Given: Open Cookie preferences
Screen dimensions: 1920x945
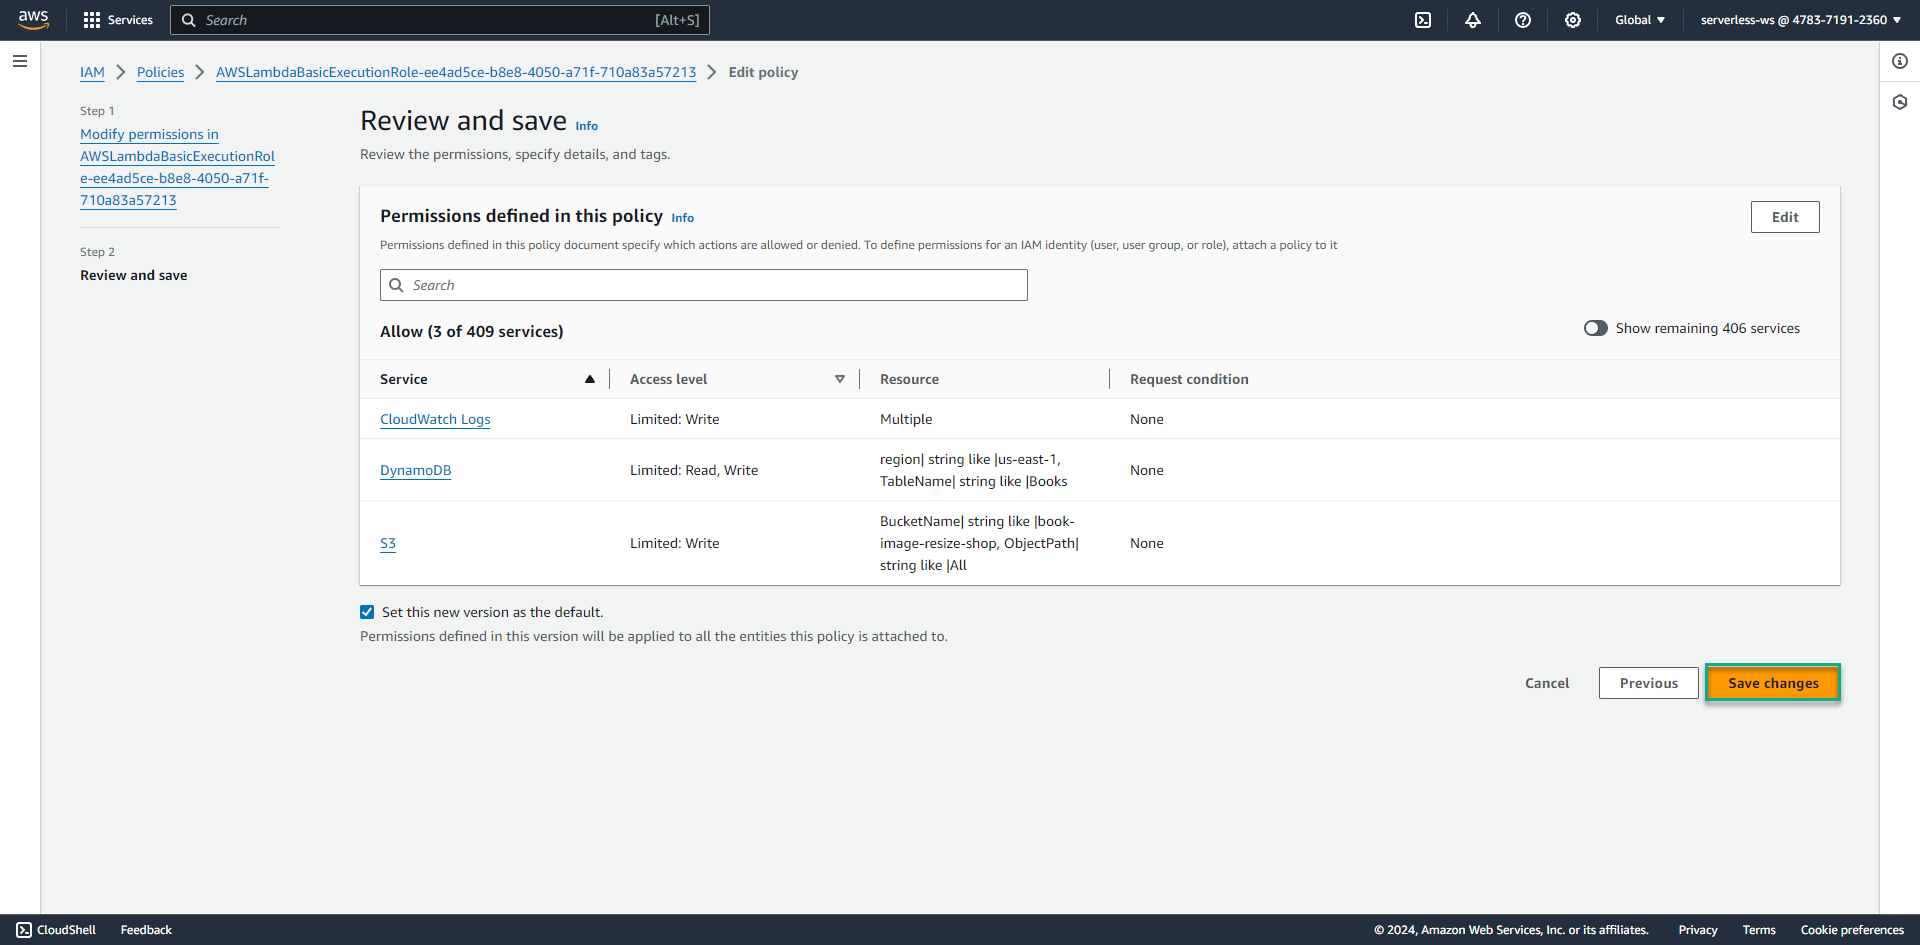Looking at the screenshot, I should [x=1852, y=930].
